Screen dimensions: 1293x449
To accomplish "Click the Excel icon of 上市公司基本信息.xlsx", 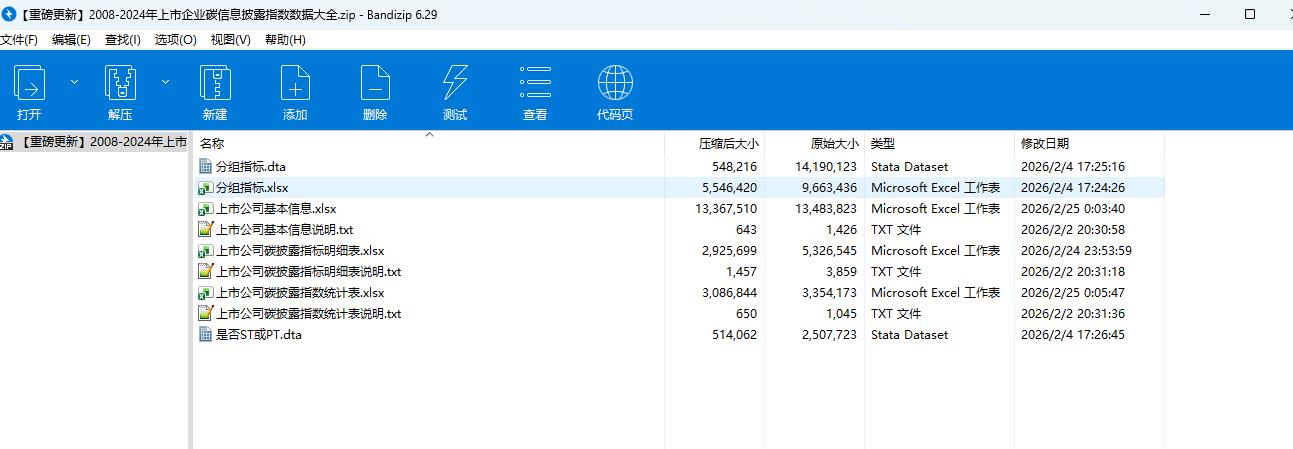I will pos(206,208).
